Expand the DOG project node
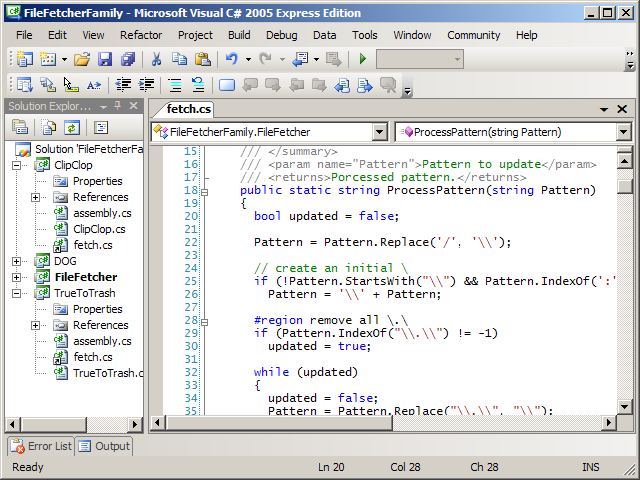This screenshot has width=640, height=480. [x=16, y=261]
